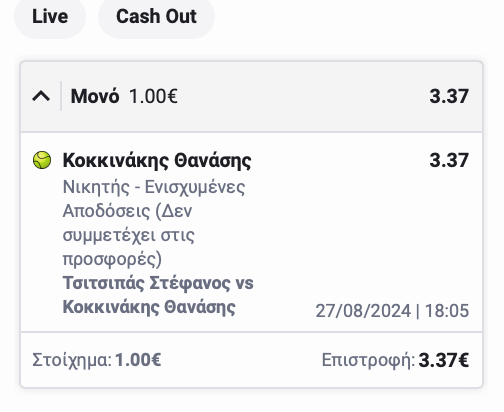Click the 1.00€ stake value in the footer
Screen dimensions: 504x412
coord(138,360)
